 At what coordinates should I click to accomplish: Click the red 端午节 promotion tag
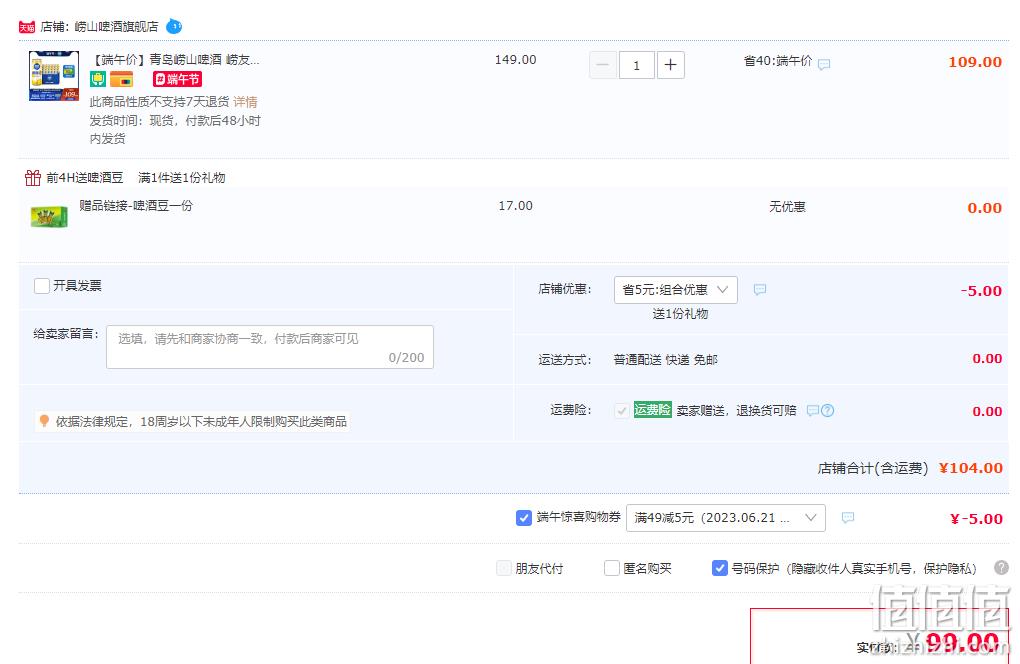pos(177,79)
